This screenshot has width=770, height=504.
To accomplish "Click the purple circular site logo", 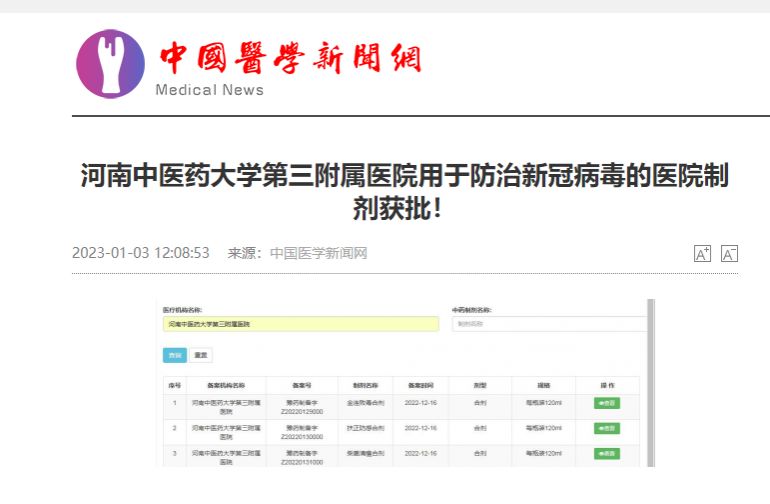I will coord(111,64).
